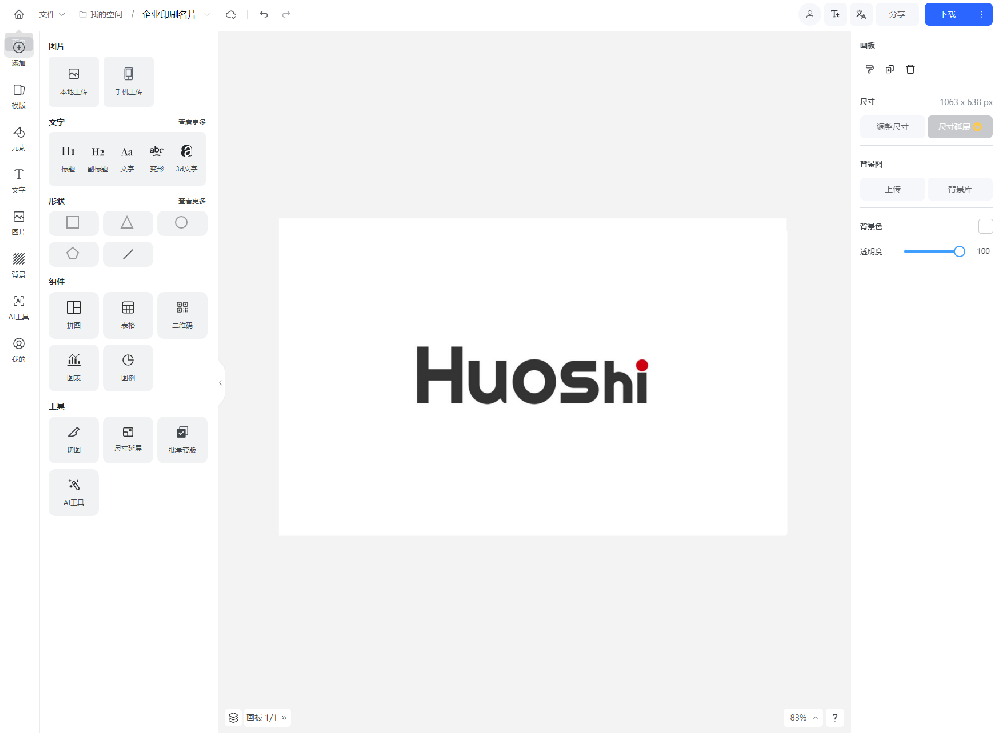This screenshot has height=733, width=1000.
Task: Insert a line shape
Action: click(128, 254)
